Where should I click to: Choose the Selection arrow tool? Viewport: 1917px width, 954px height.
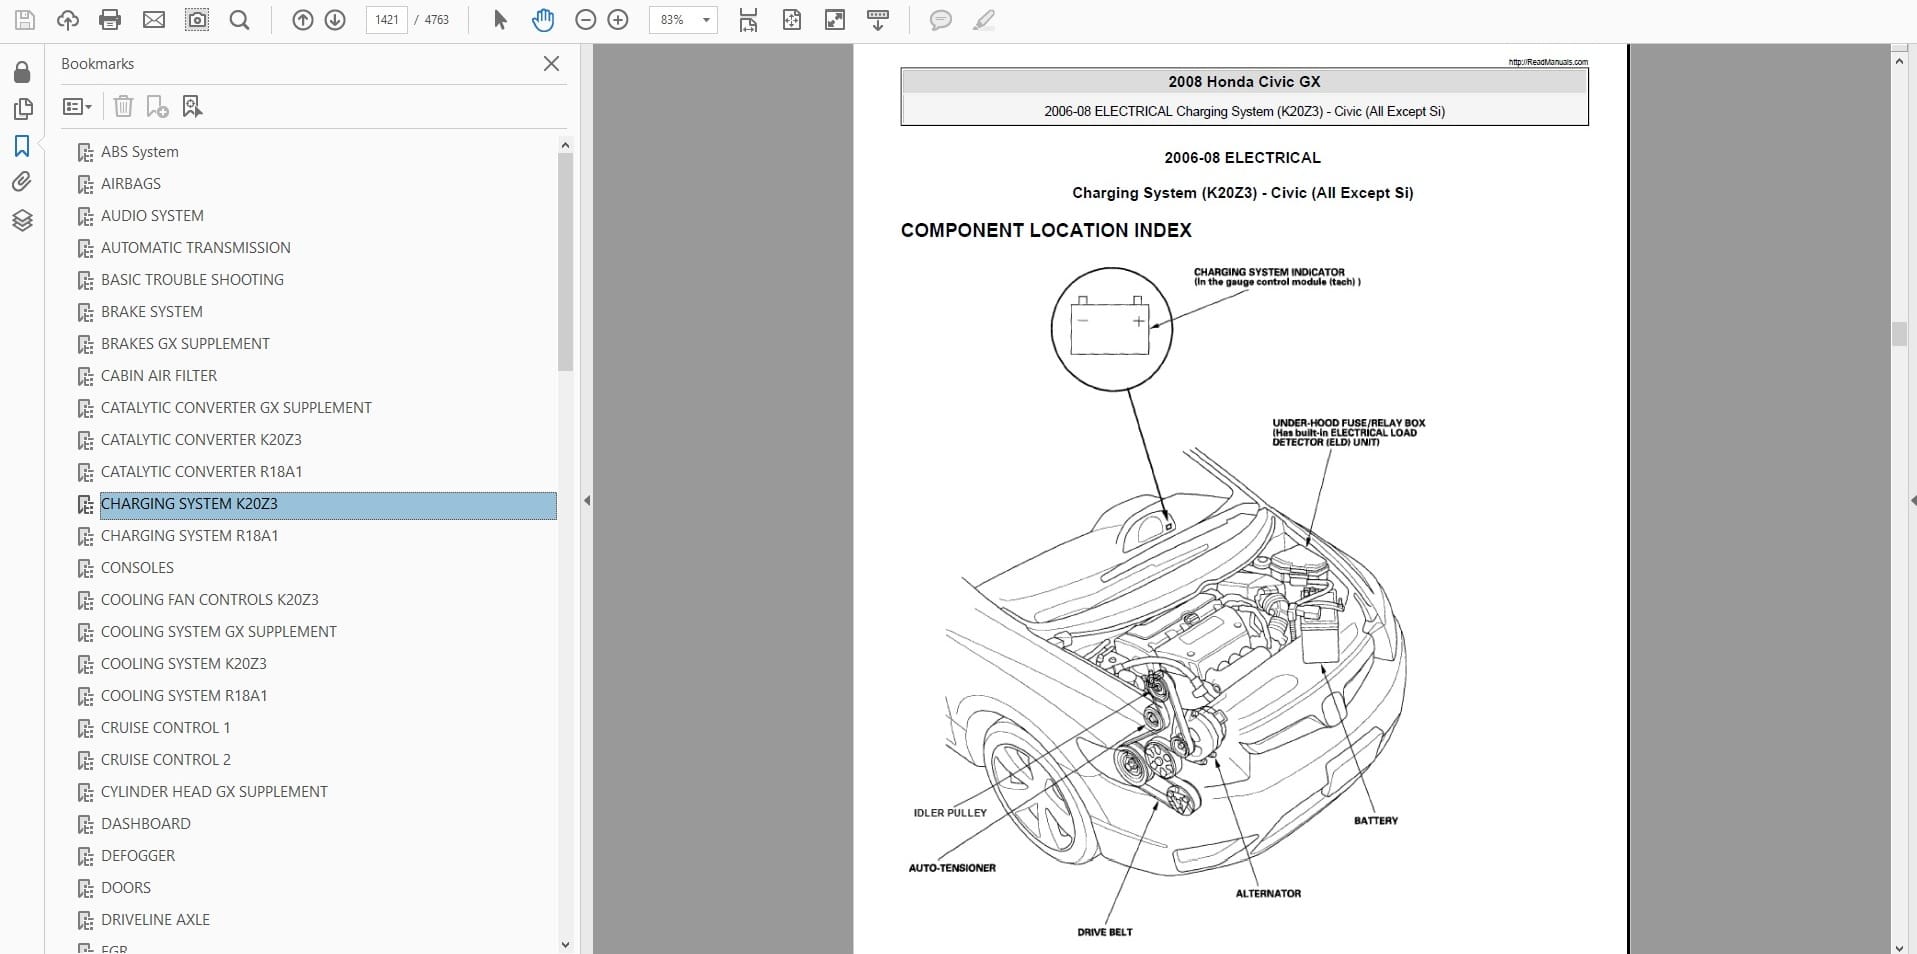coord(500,20)
